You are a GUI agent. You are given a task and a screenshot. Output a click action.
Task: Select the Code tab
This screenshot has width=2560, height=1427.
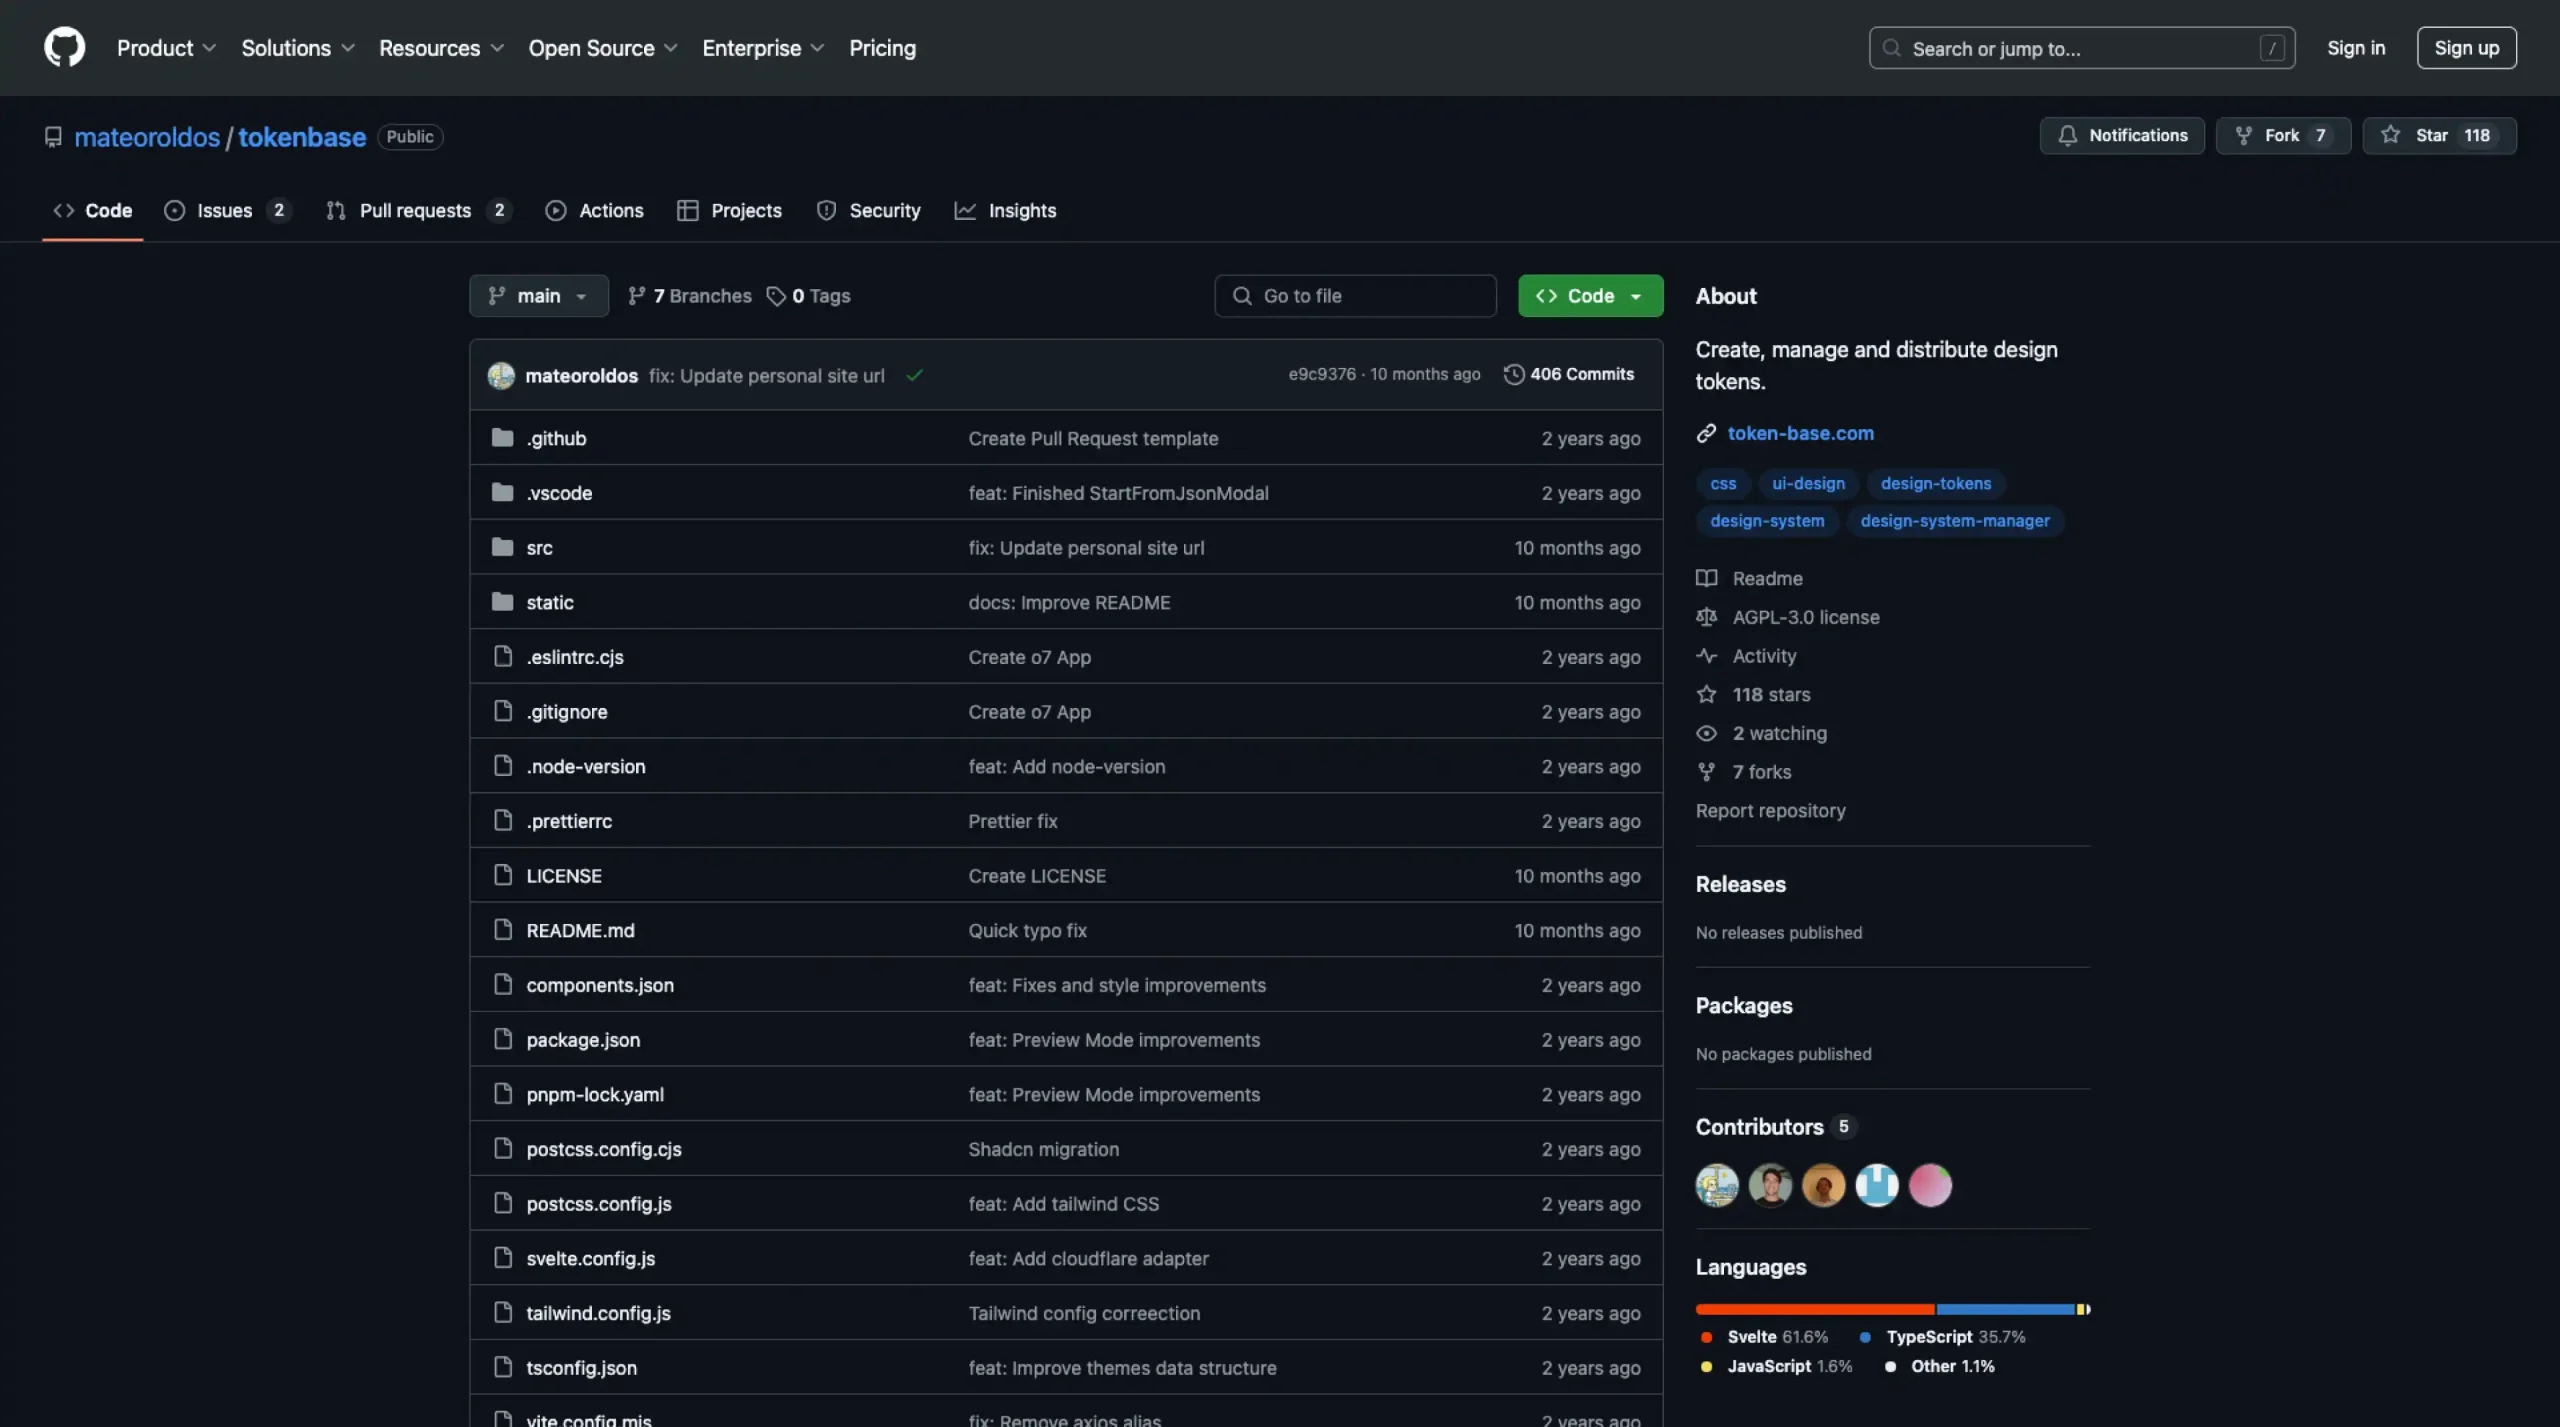(x=93, y=210)
